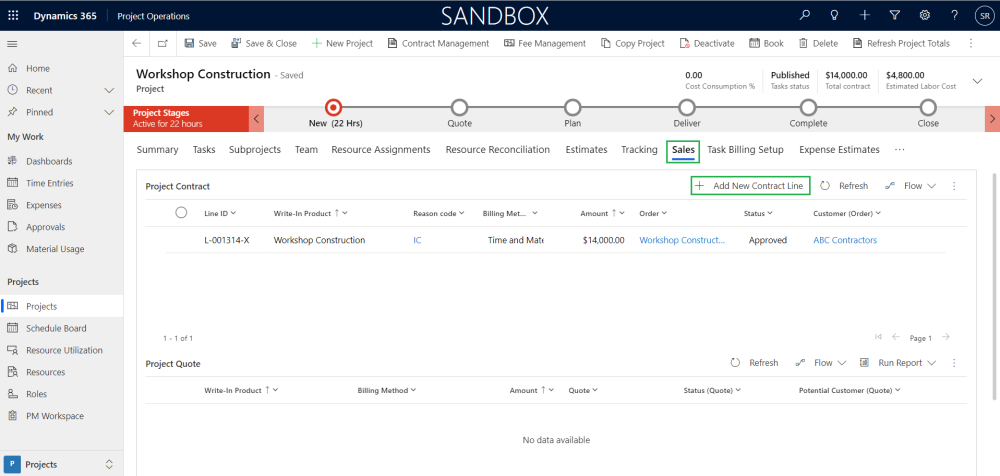The image size is (1000, 476).
Task: Show more tabs via ellipsis
Action: pyautogui.click(x=899, y=149)
